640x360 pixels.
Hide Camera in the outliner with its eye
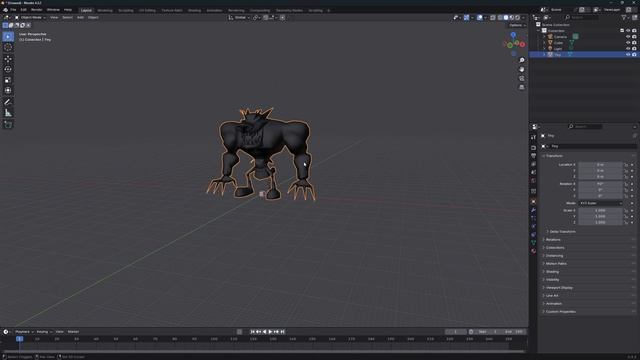pyautogui.click(x=628, y=37)
